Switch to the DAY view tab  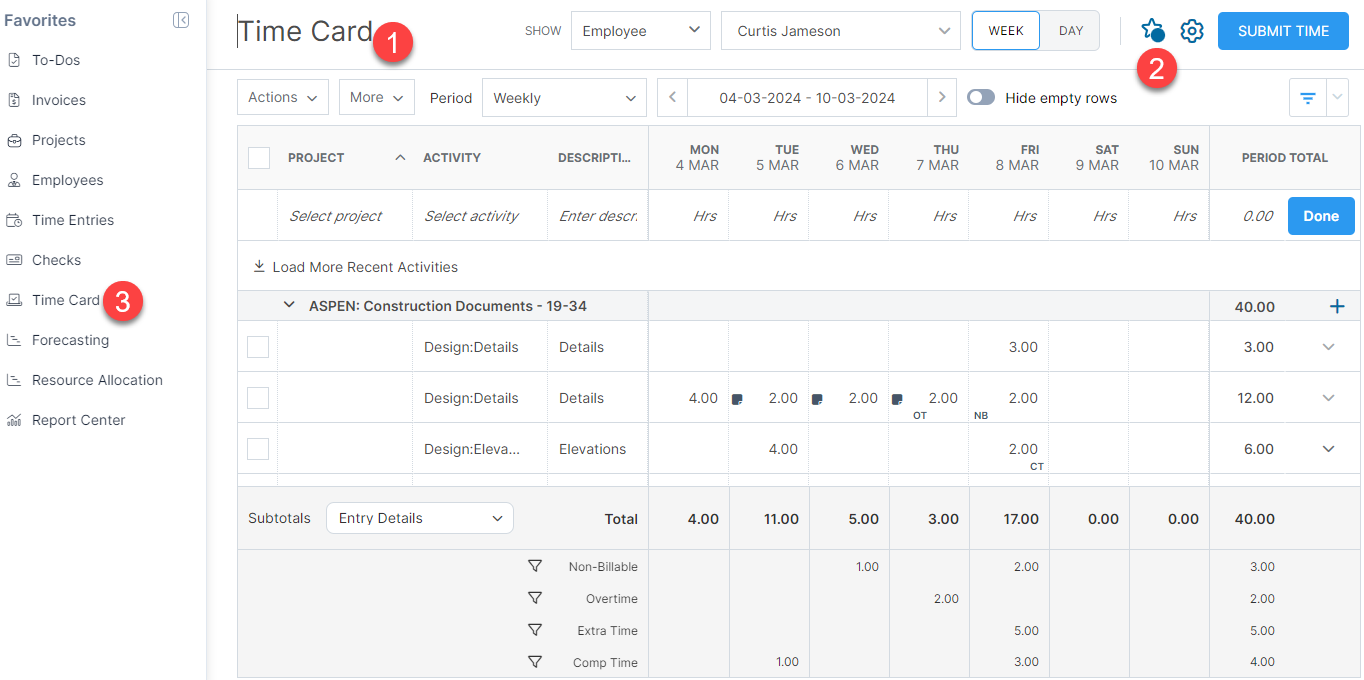[x=1069, y=30]
